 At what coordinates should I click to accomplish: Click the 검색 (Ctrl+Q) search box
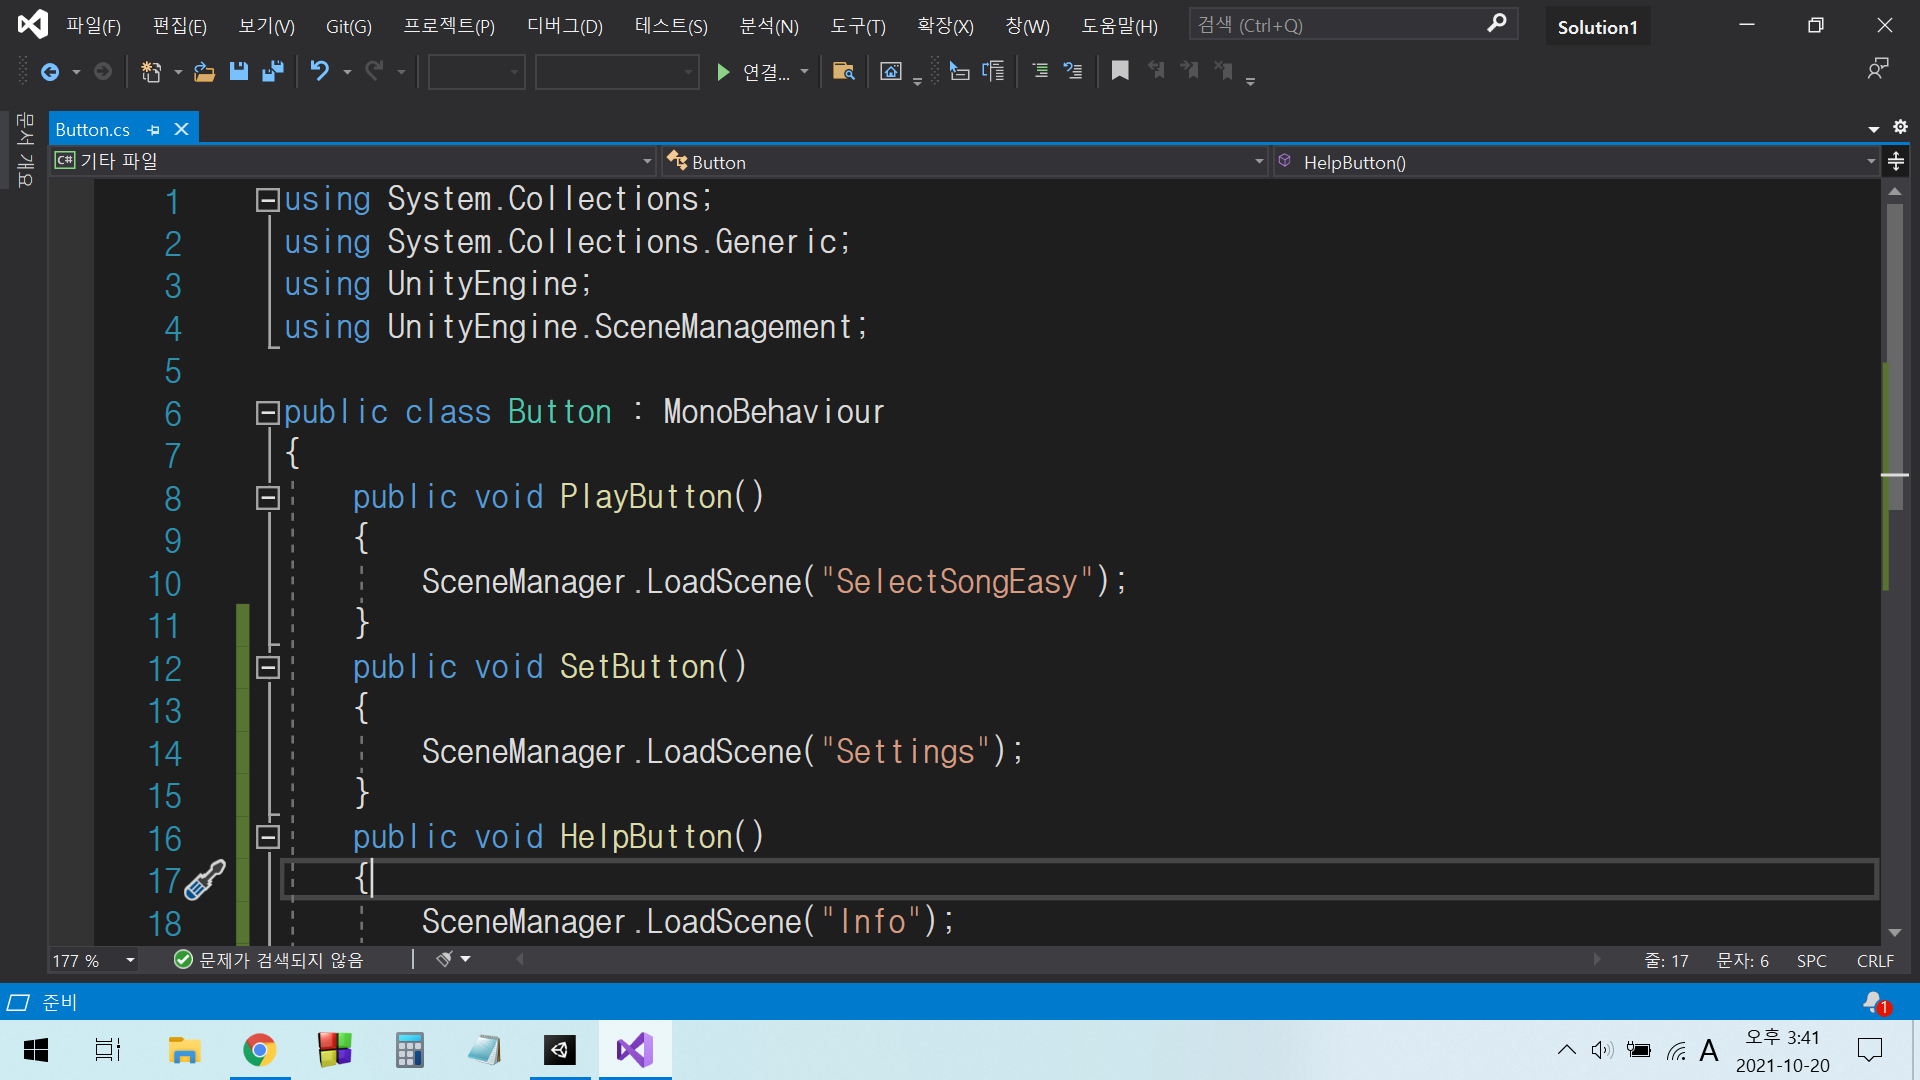click(1340, 25)
